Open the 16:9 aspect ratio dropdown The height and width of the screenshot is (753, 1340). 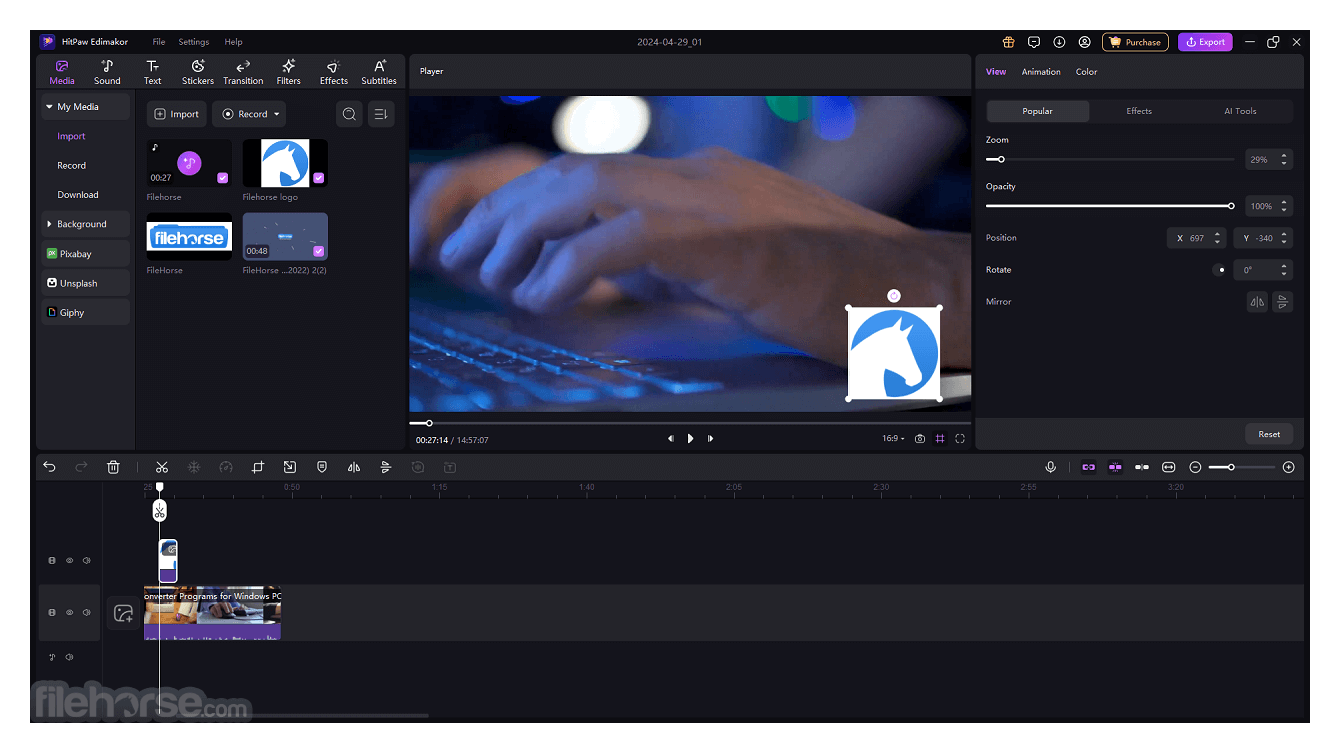893,438
